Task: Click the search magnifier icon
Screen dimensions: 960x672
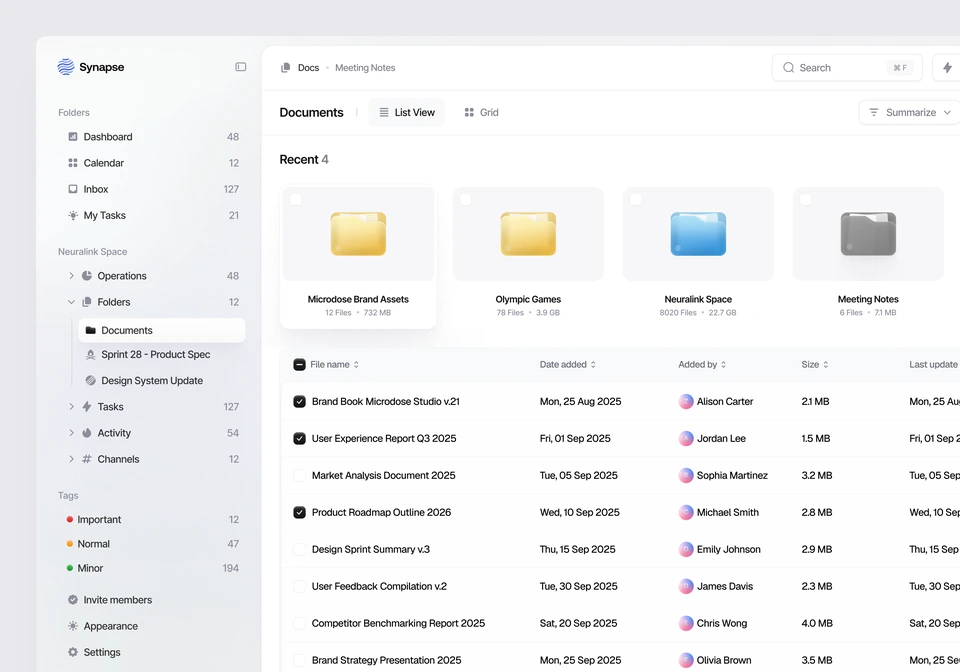Action: coord(789,67)
